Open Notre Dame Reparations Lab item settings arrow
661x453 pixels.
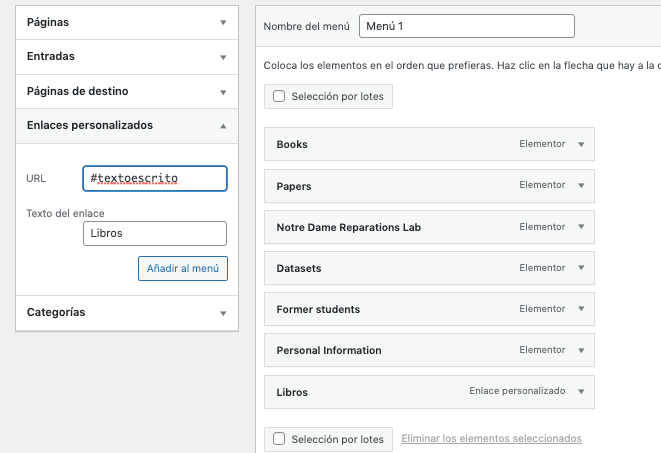(581, 227)
